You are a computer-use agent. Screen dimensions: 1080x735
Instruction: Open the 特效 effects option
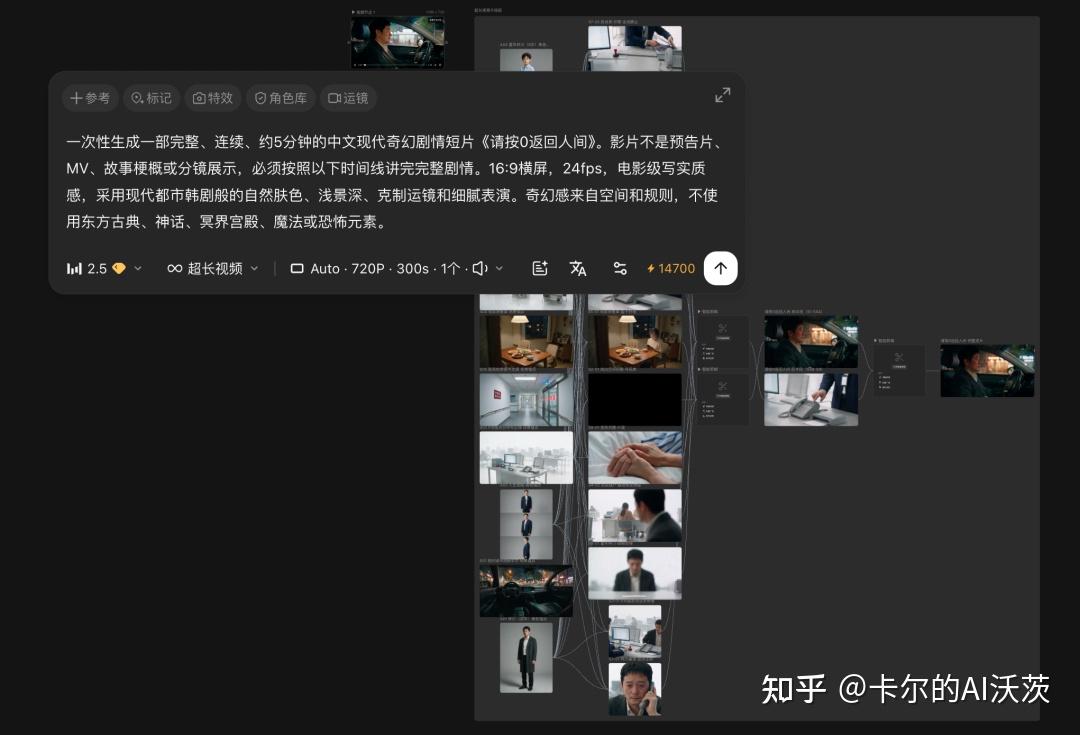pos(213,98)
